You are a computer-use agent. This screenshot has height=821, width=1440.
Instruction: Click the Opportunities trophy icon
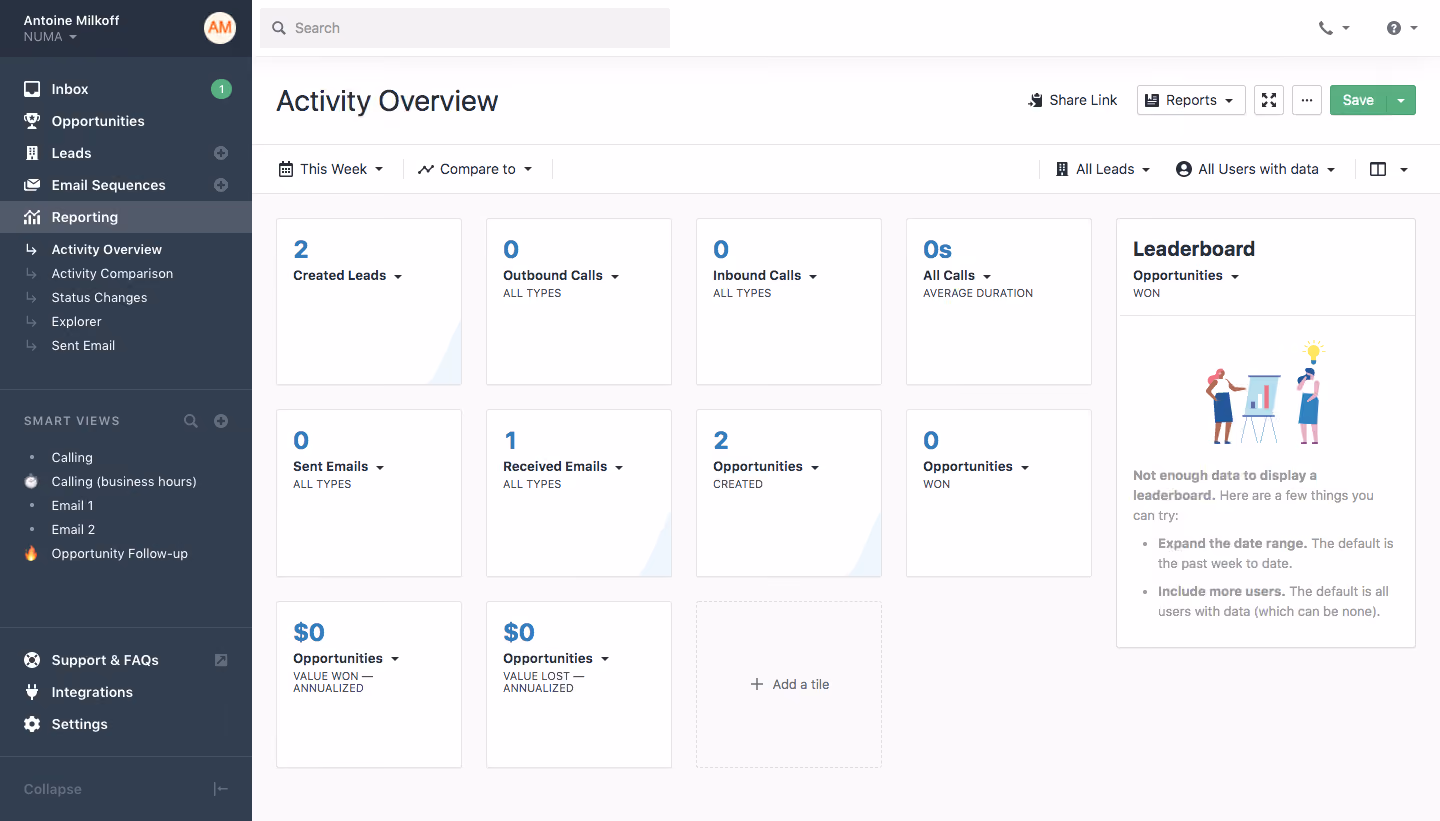pos(32,121)
